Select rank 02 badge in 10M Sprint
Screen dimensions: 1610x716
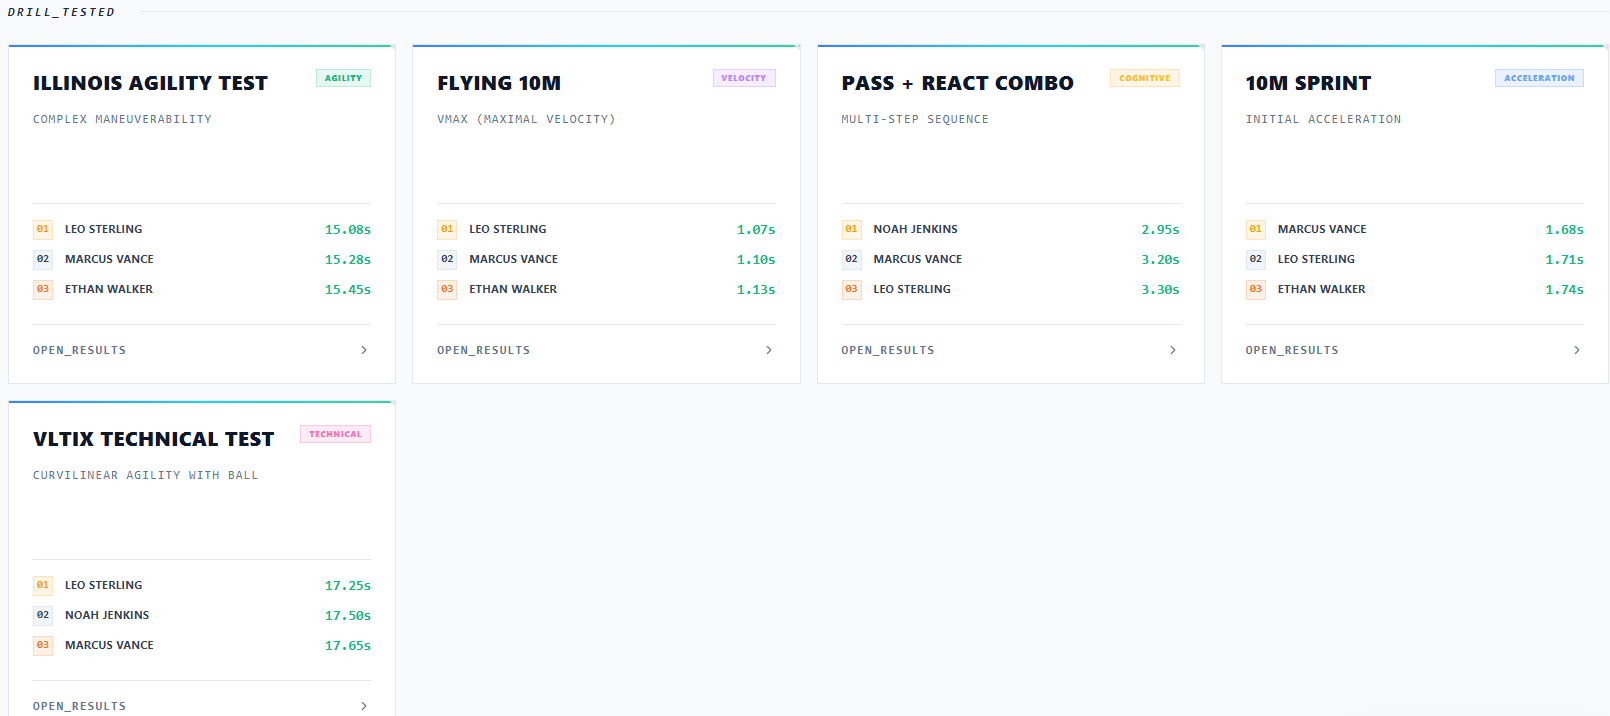click(1255, 259)
